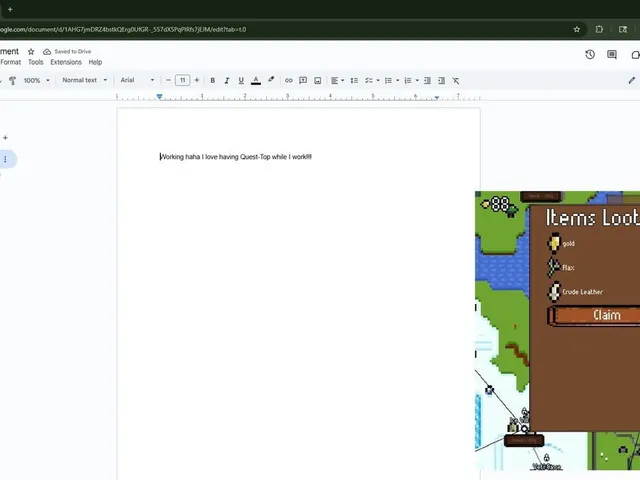Image resolution: width=640 pixels, height=480 pixels.
Task: Apply a numbered list
Action: (x=408, y=80)
